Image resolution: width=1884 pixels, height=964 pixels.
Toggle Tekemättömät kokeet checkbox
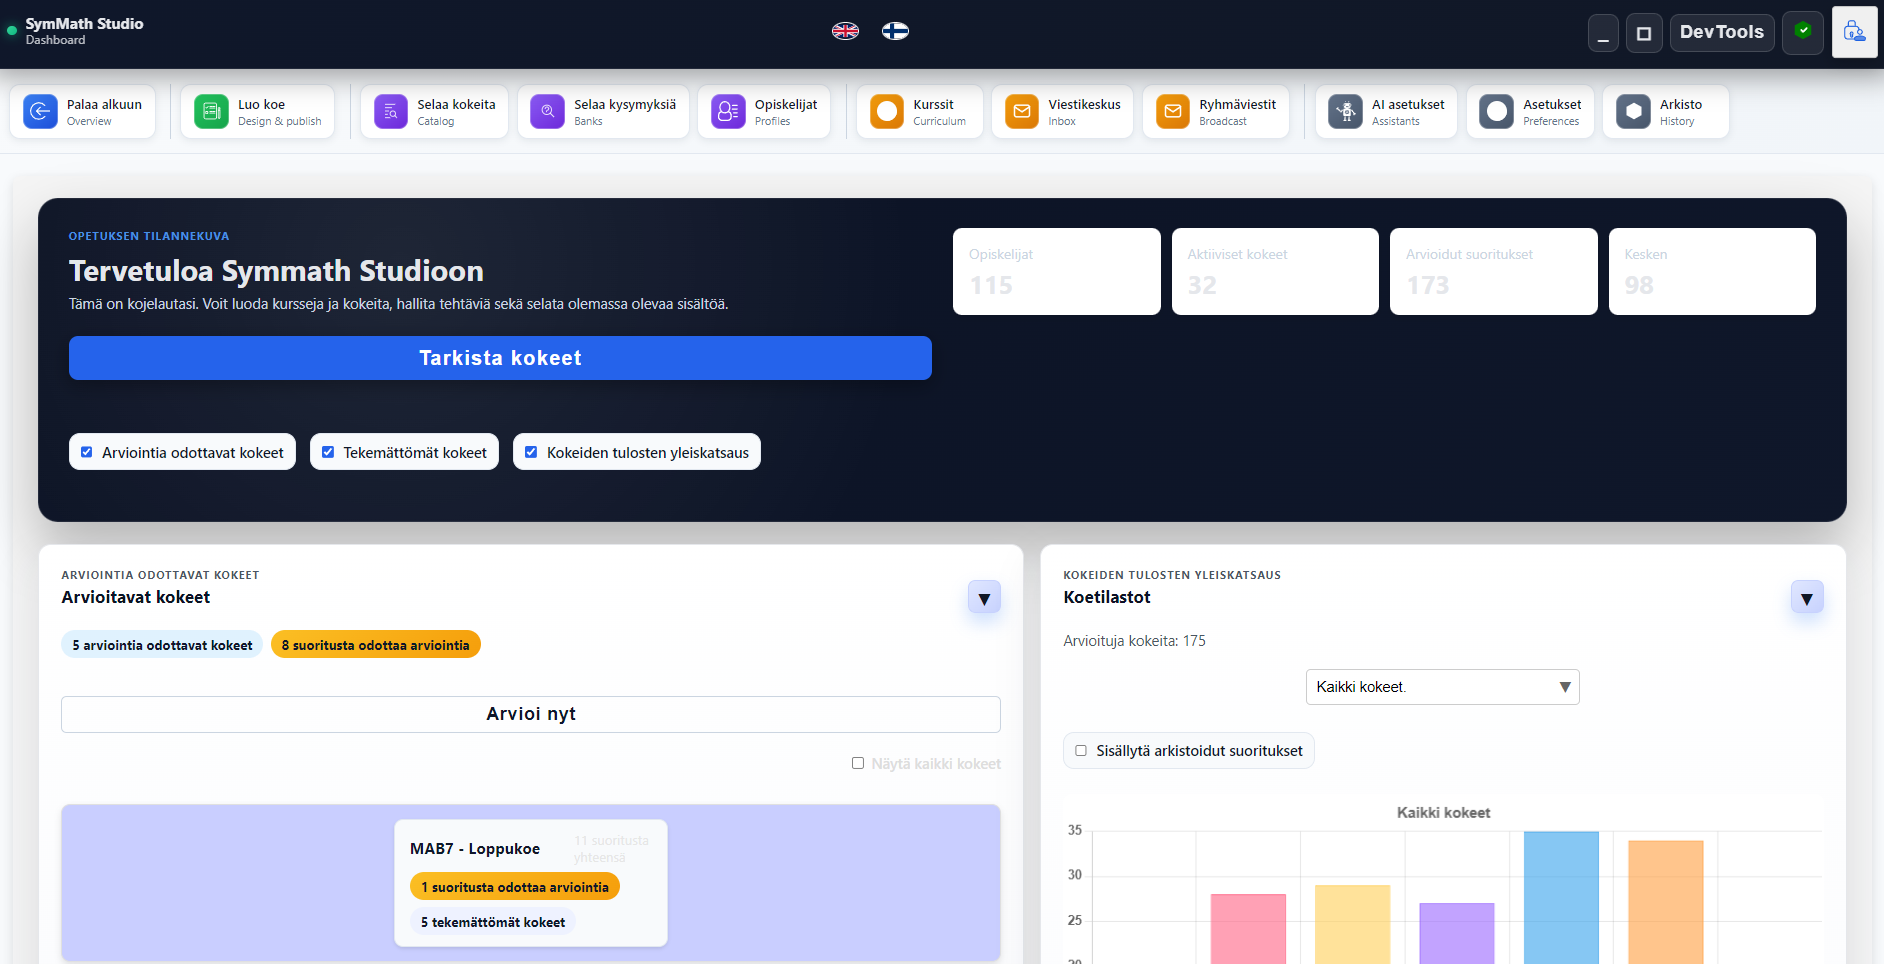tap(328, 452)
